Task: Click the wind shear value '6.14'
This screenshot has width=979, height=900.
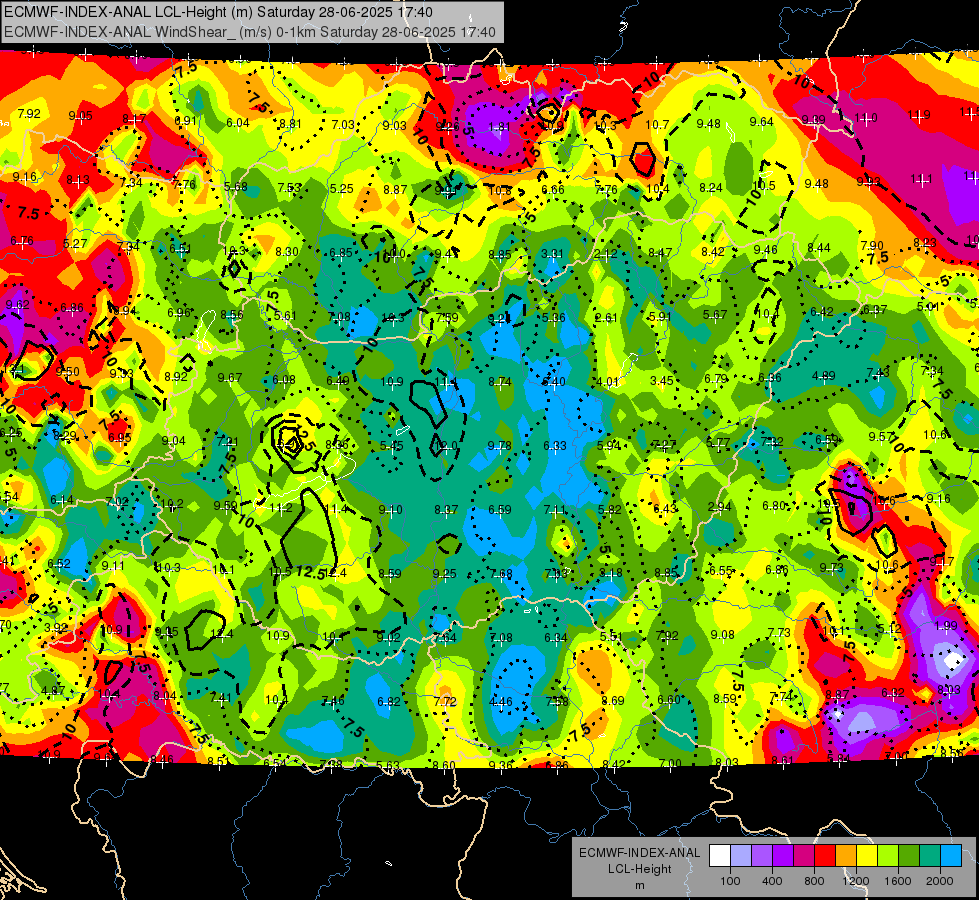Action: pos(62,500)
